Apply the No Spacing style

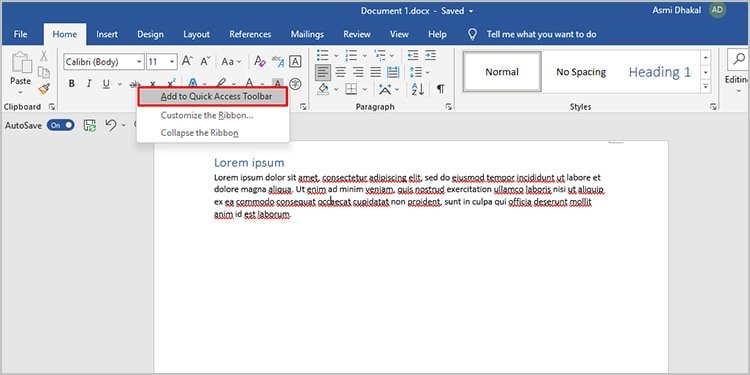coord(581,72)
